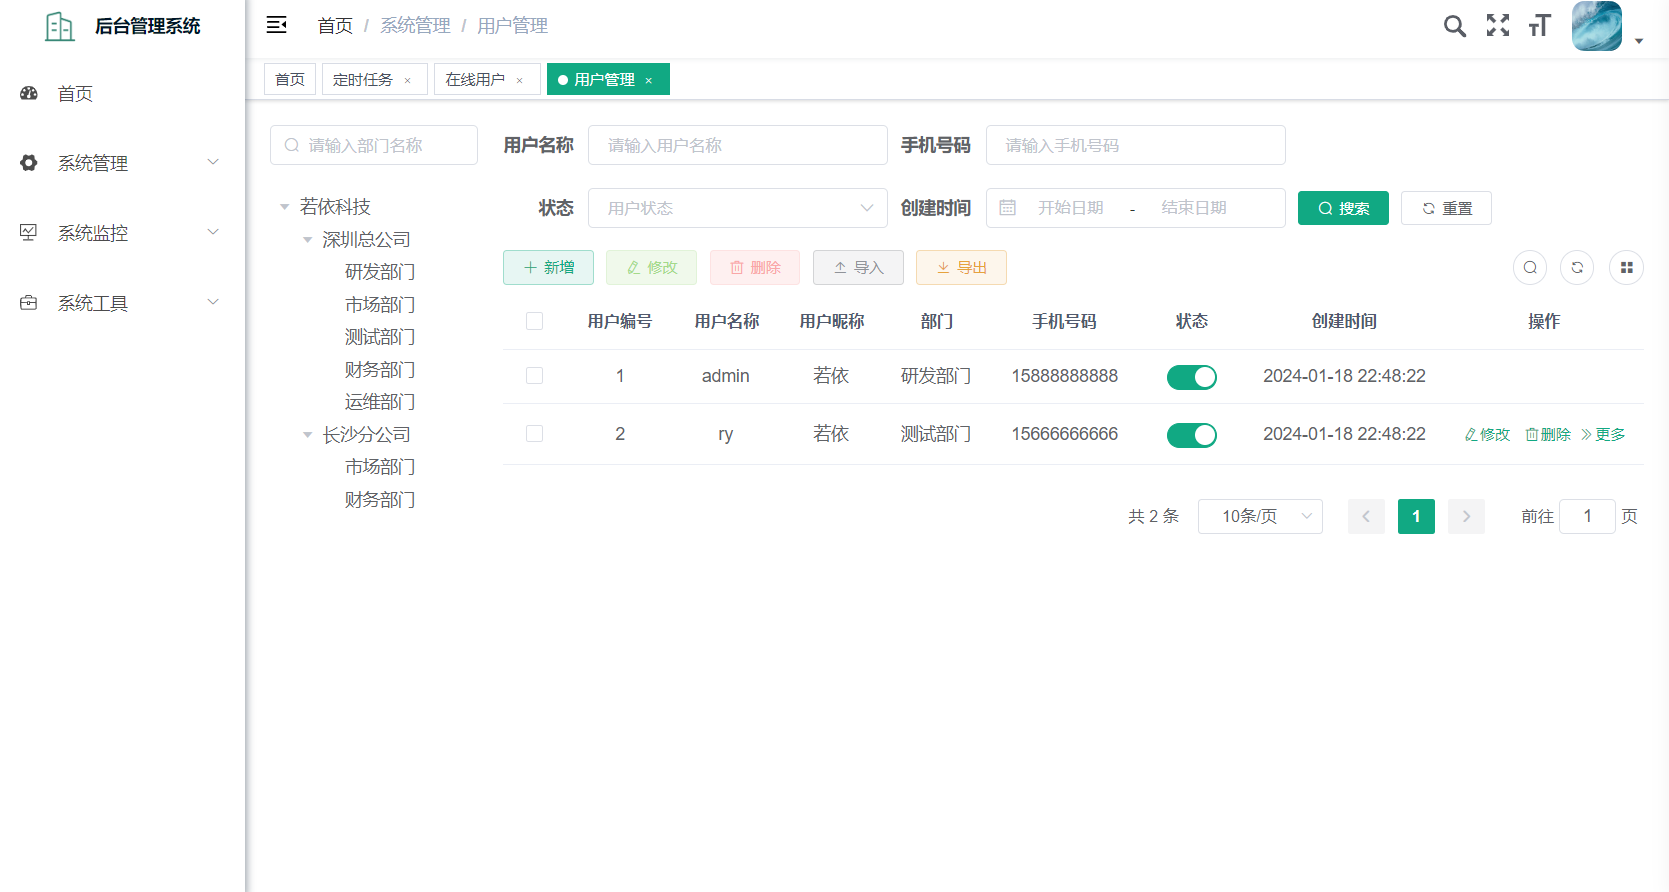Click the green 搜索 button
The height and width of the screenshot is (892, 1669).
click(x=1342, y=208)
